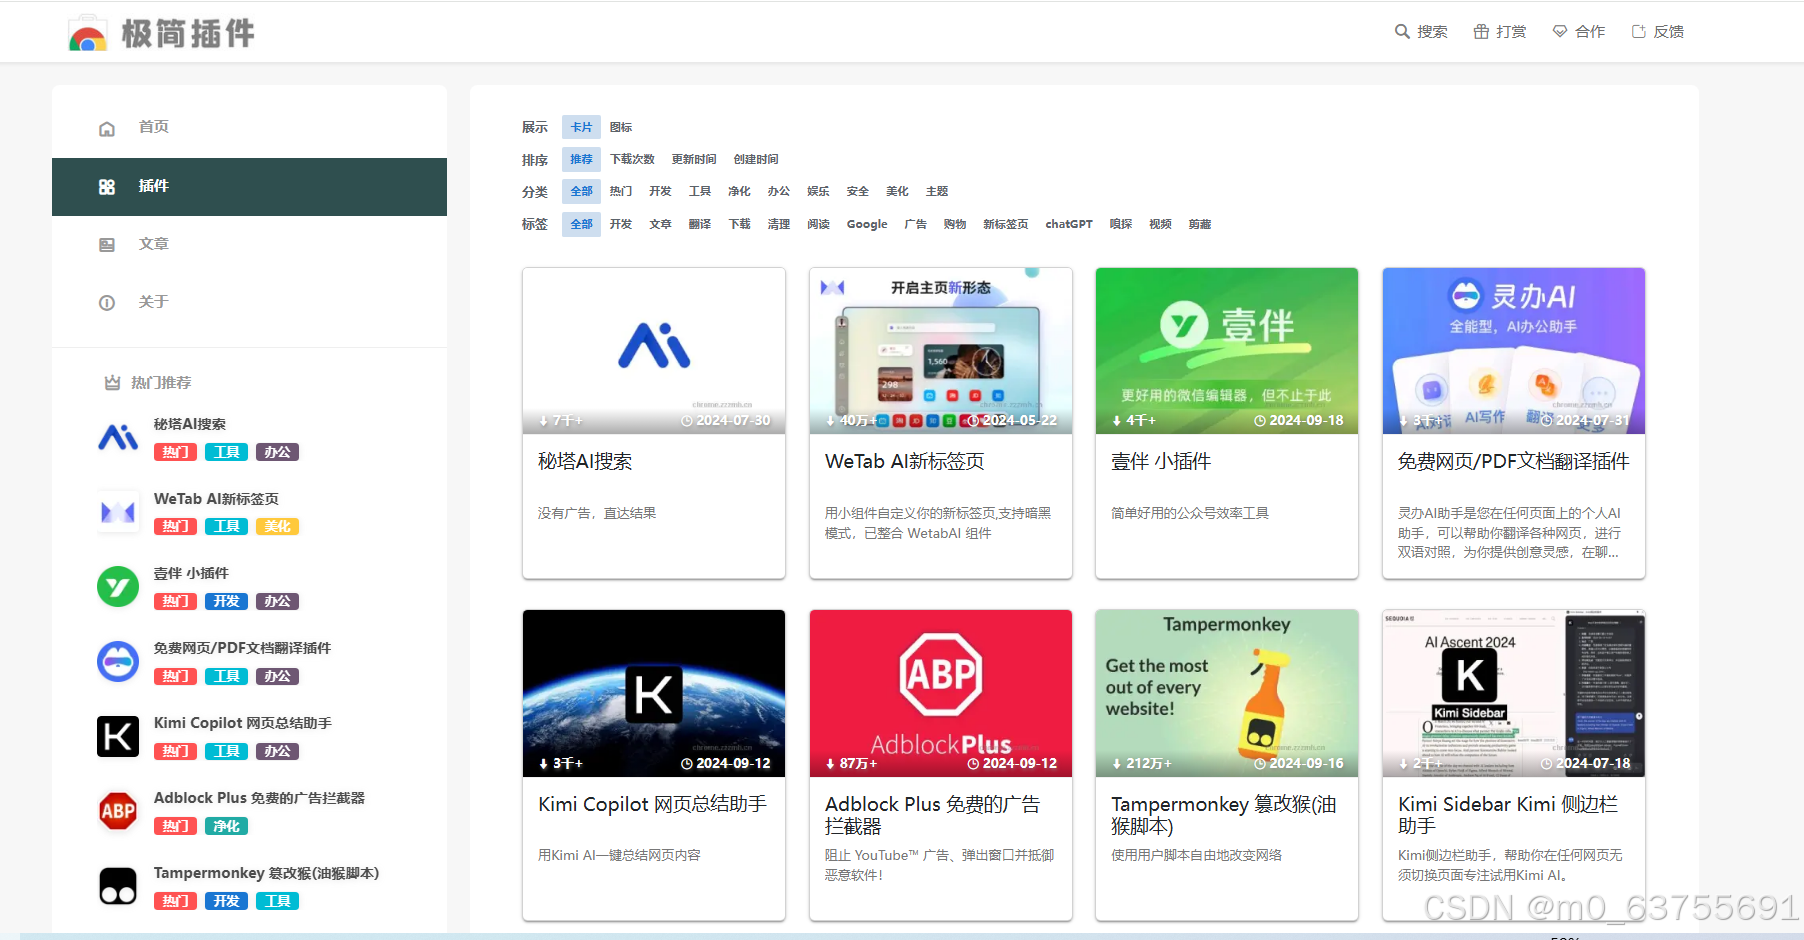This screenshot has width=1804, height=940.
Task: Click the home icon beside 首页
Action: pos(107,128)
